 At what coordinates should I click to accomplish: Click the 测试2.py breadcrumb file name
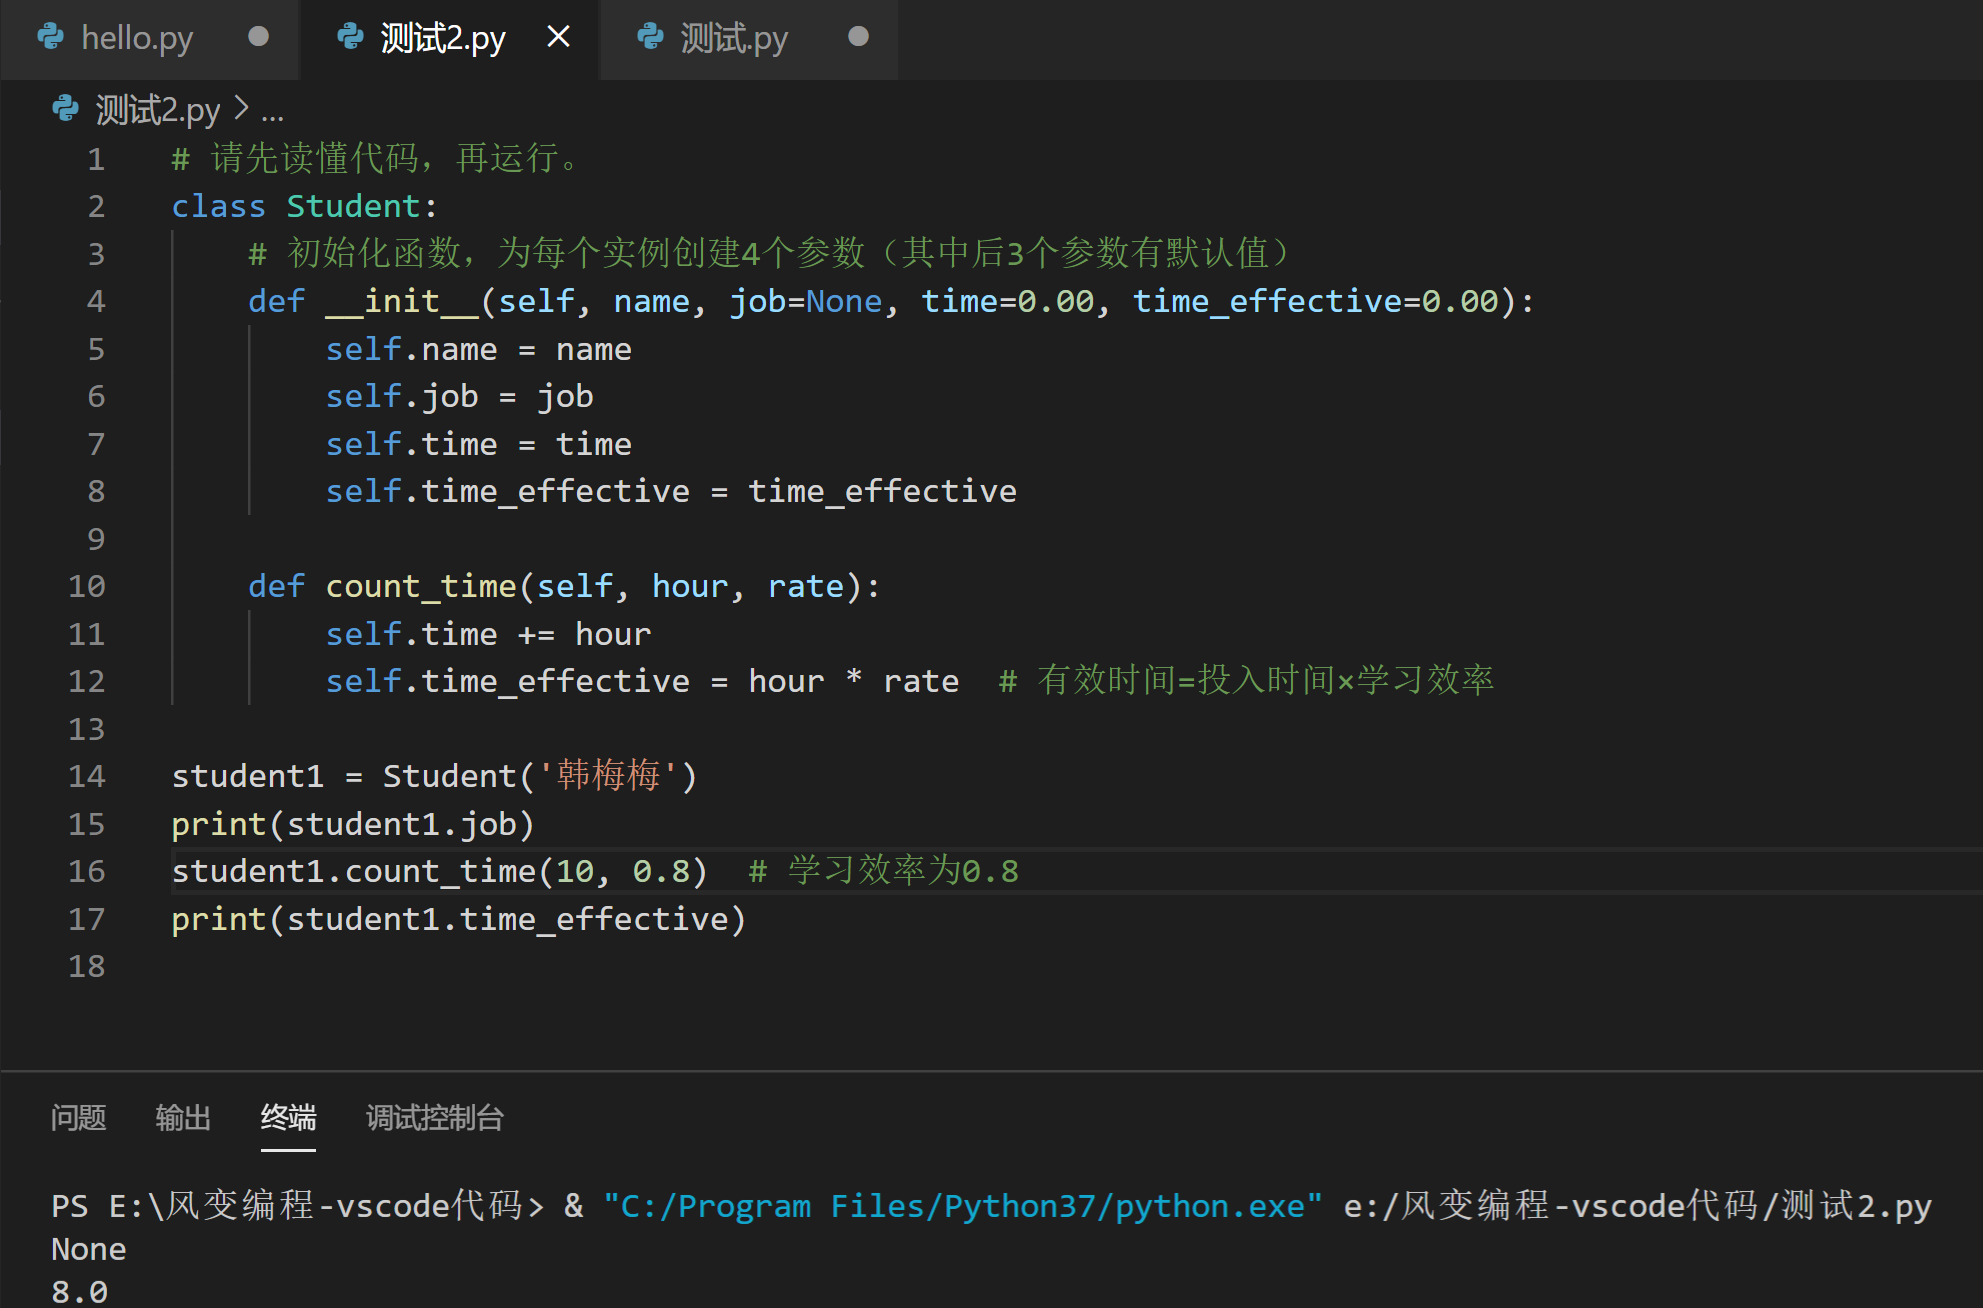(x=158, y=109)
